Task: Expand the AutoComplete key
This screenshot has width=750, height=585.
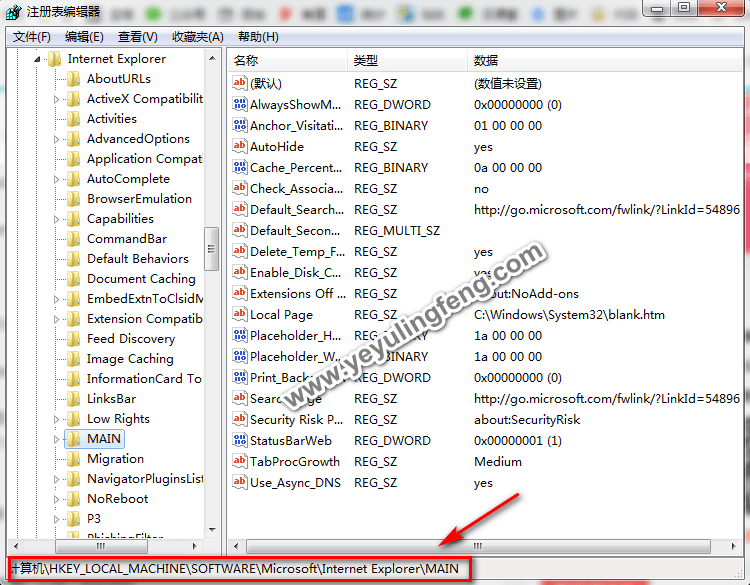Action: pyautogui.click(x=56, y=179)
